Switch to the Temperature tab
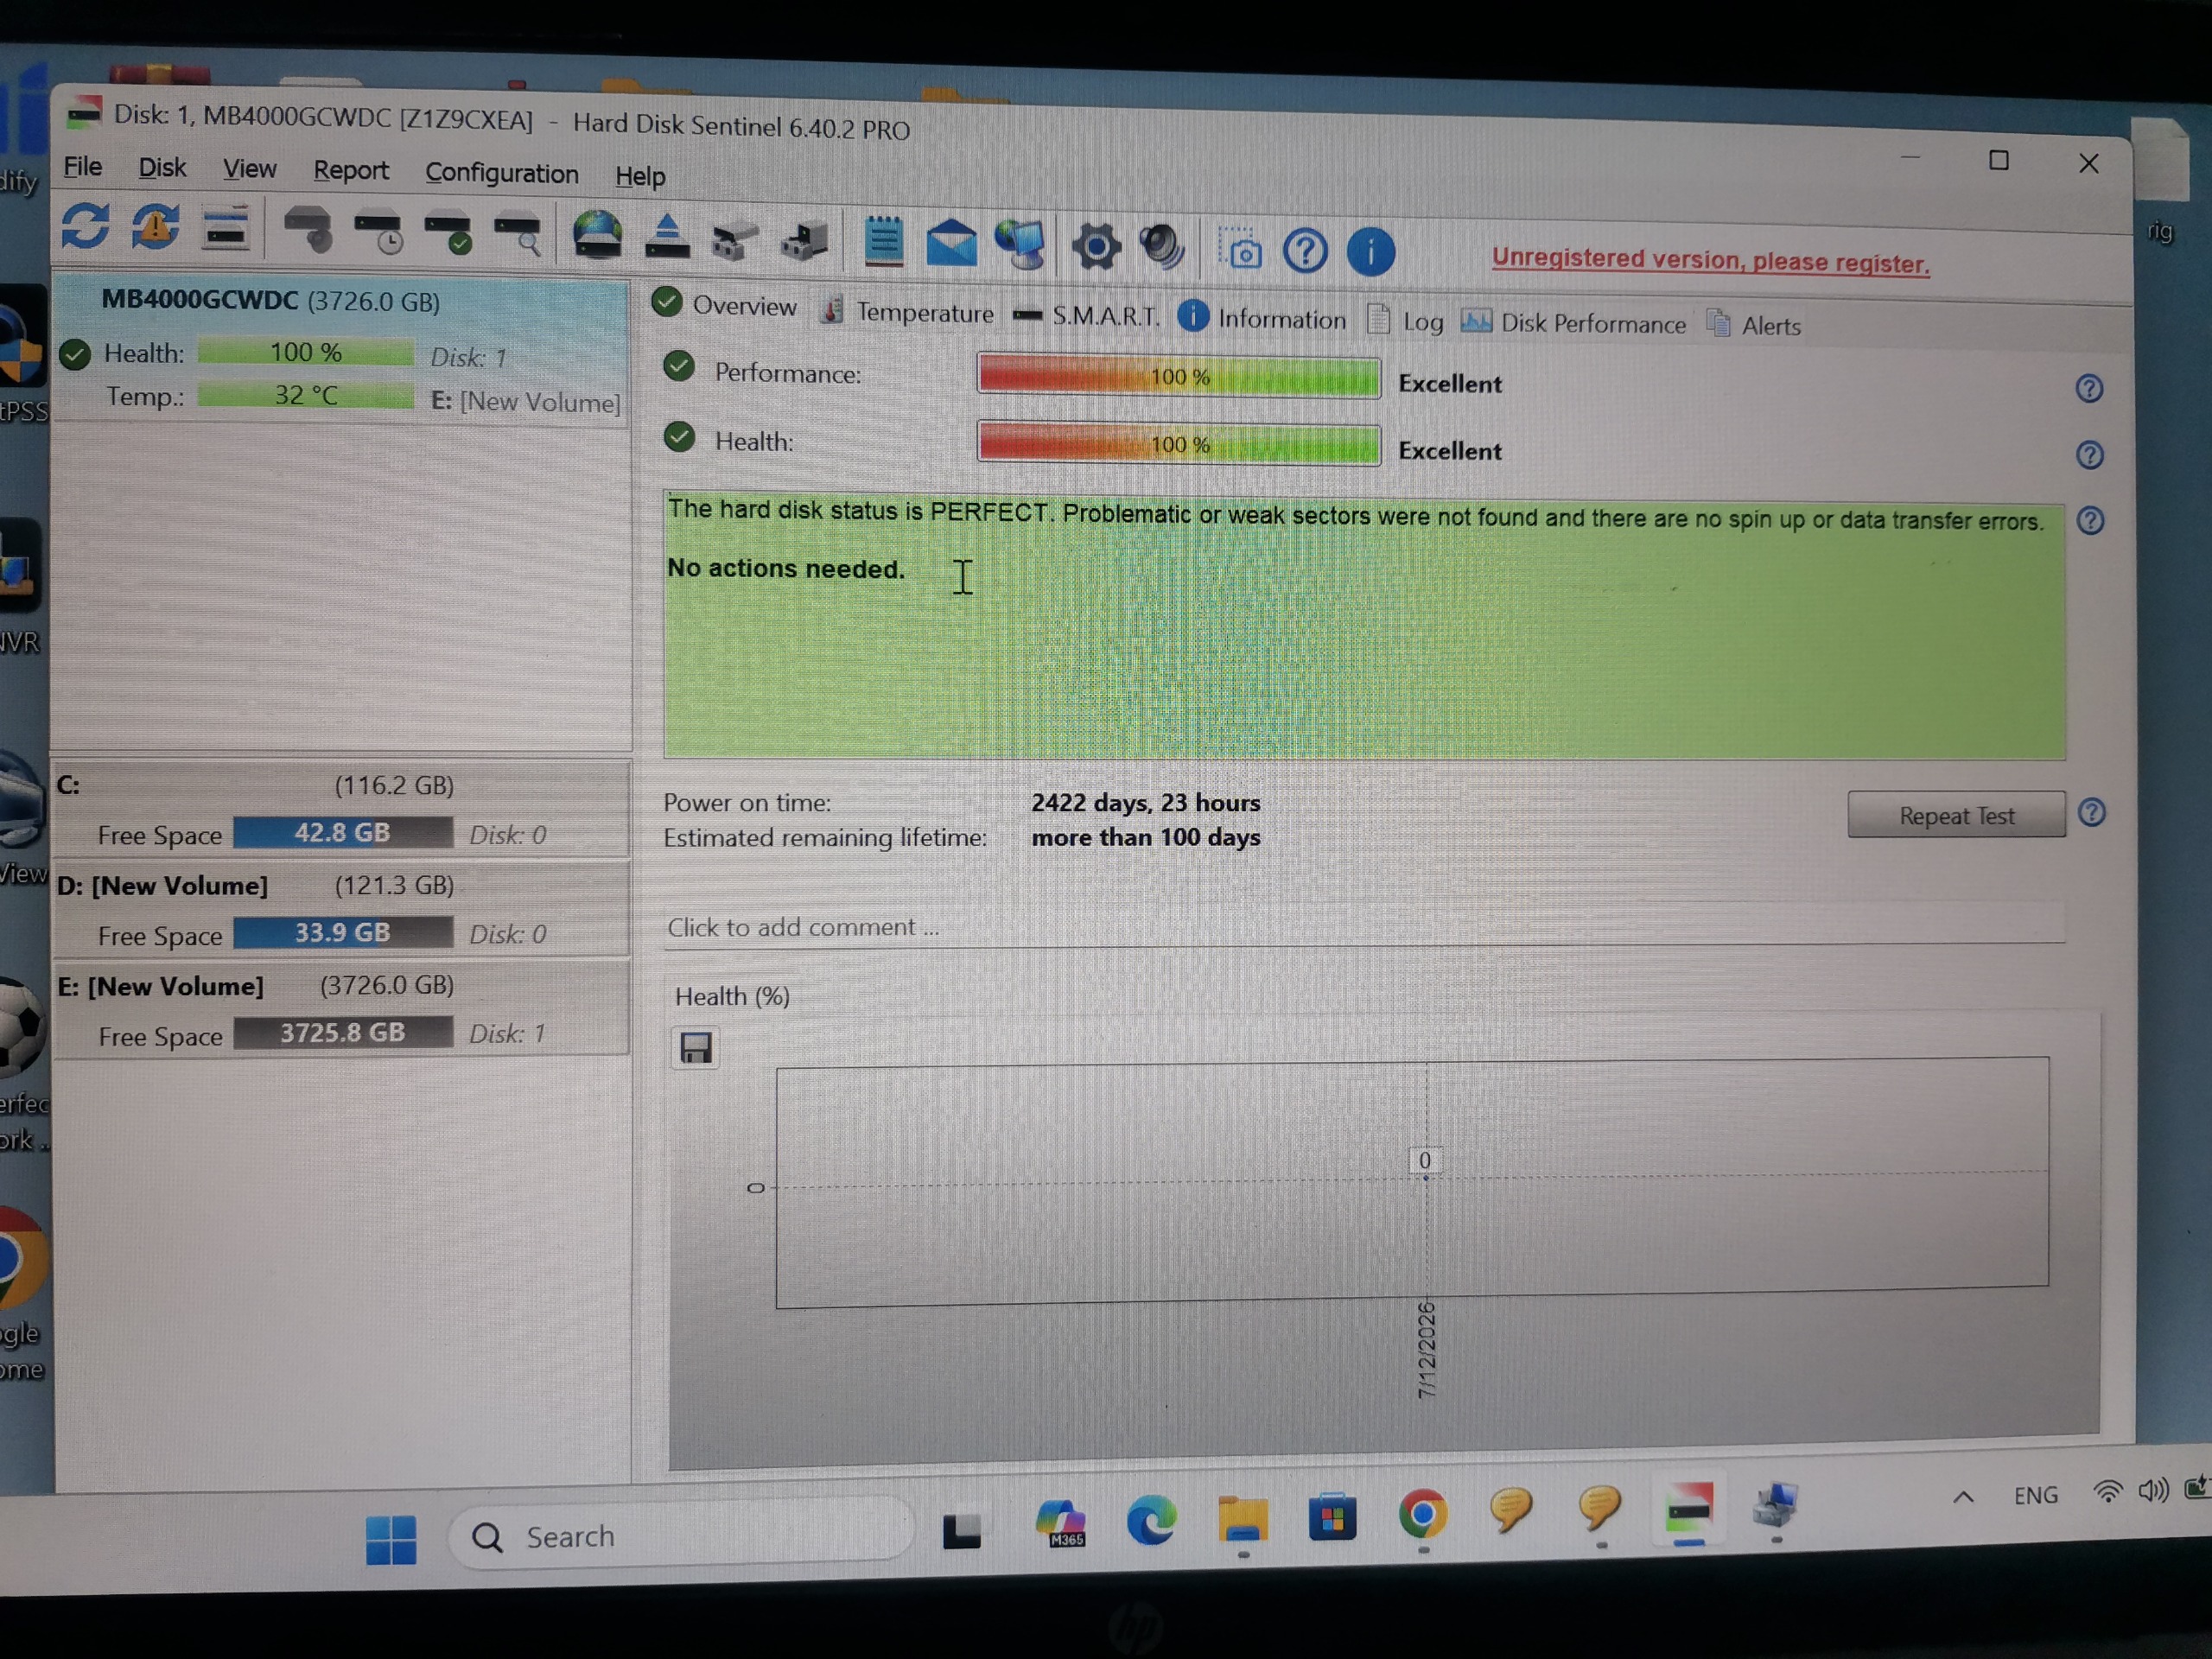Viewport: 2212px width, 1659px height. (907, 312)
